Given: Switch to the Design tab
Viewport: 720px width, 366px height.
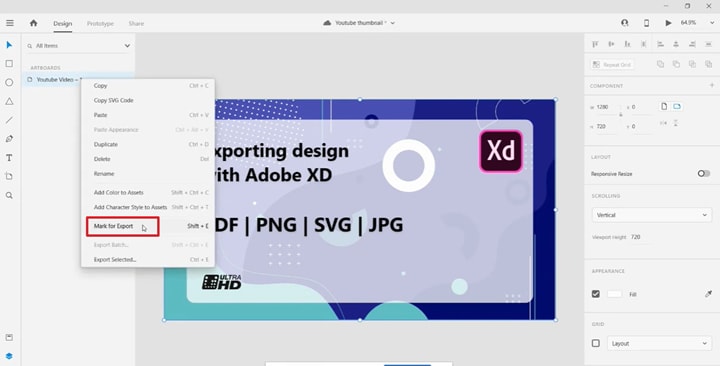Looking at the screenshot, I should [62, 23].
